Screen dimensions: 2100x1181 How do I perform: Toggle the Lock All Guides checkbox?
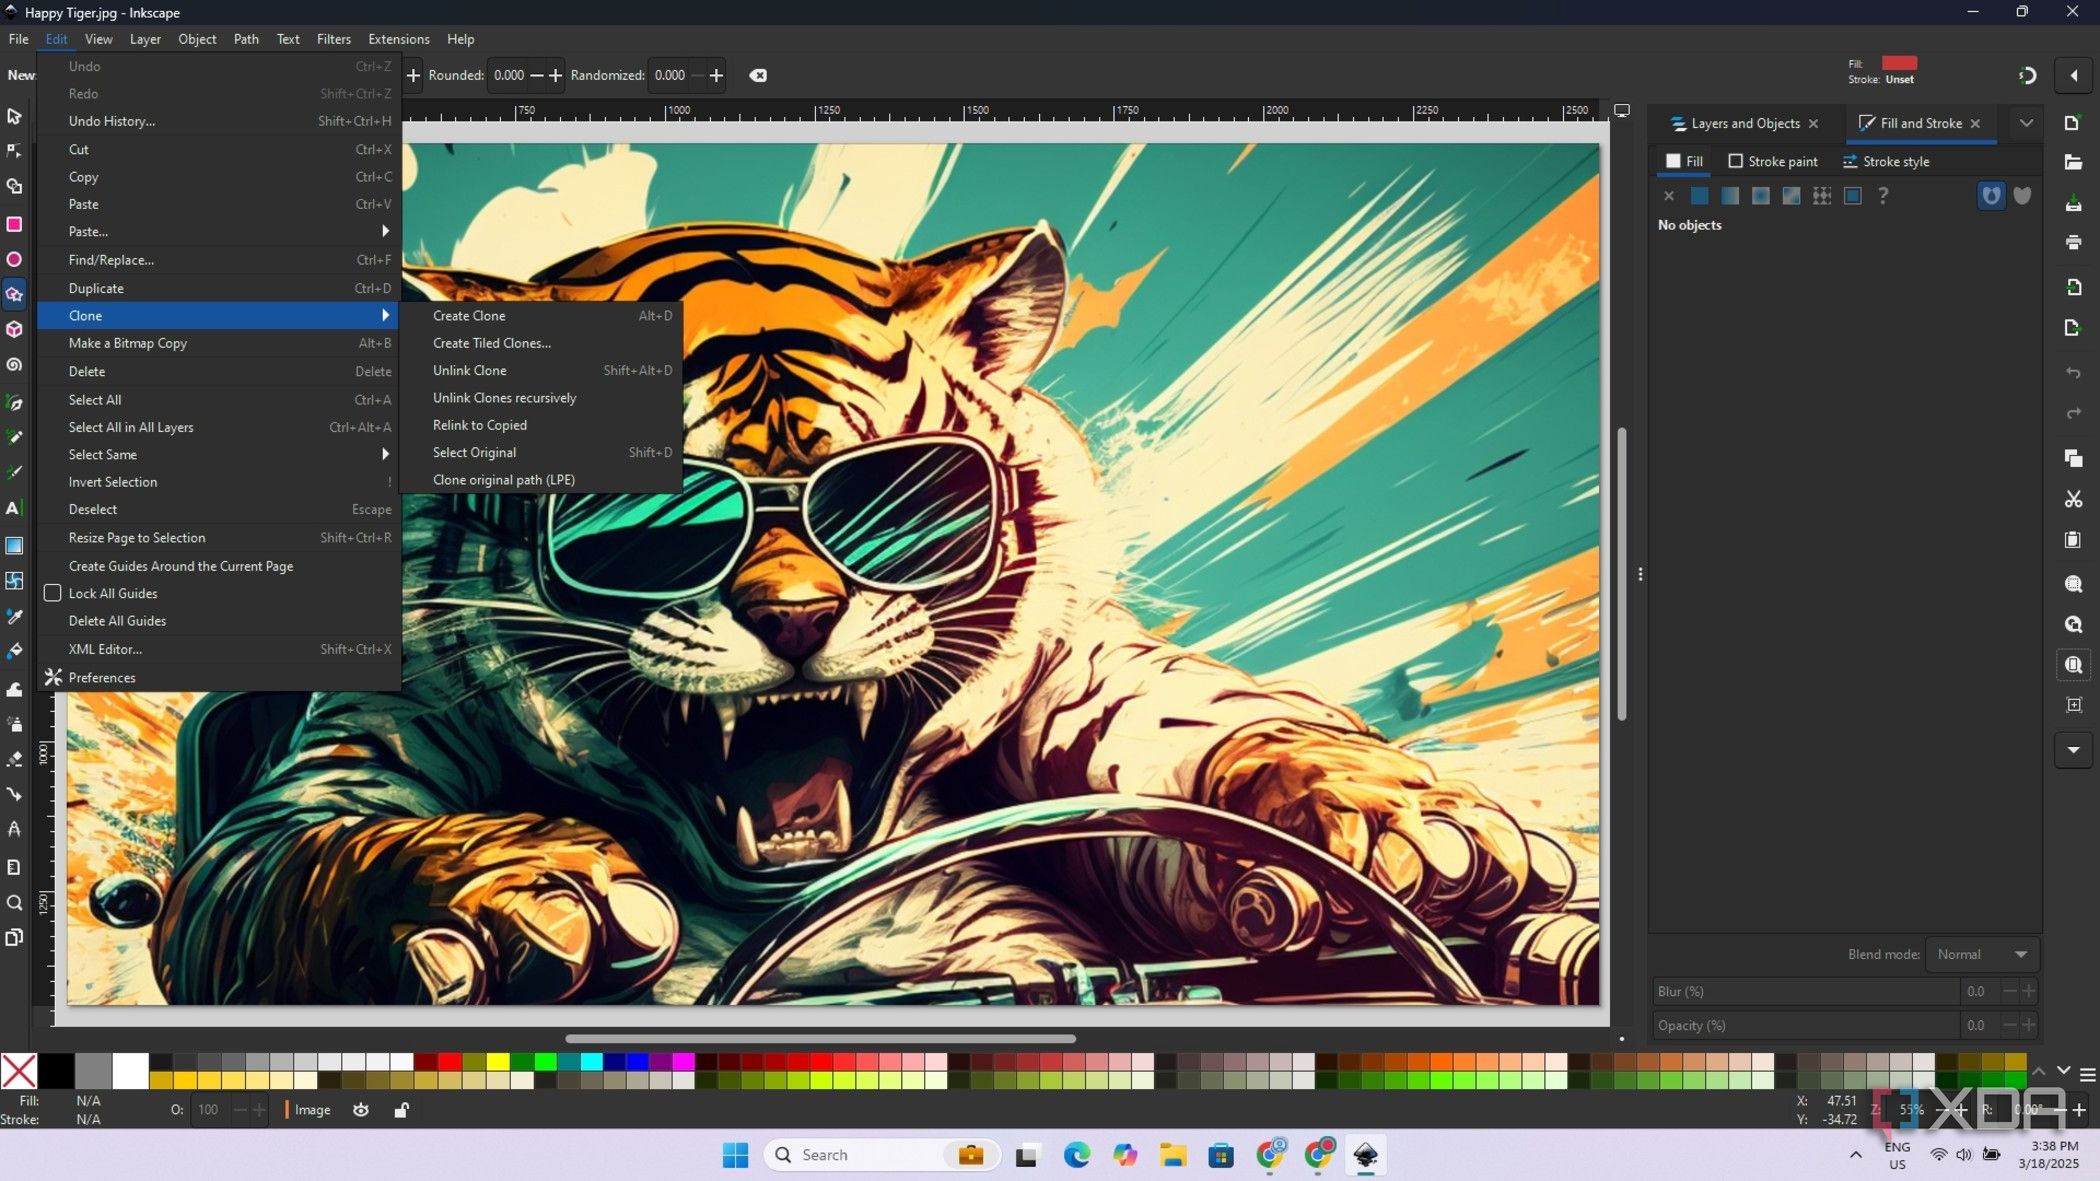point(53,593)
